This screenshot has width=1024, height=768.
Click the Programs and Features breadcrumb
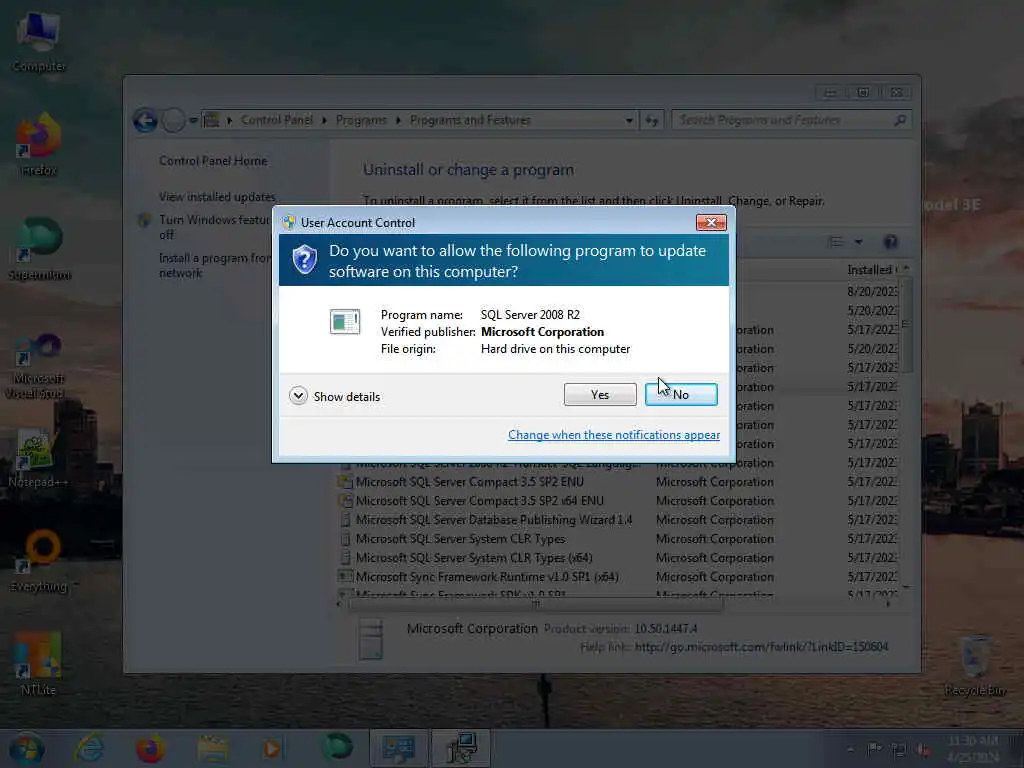470,120
